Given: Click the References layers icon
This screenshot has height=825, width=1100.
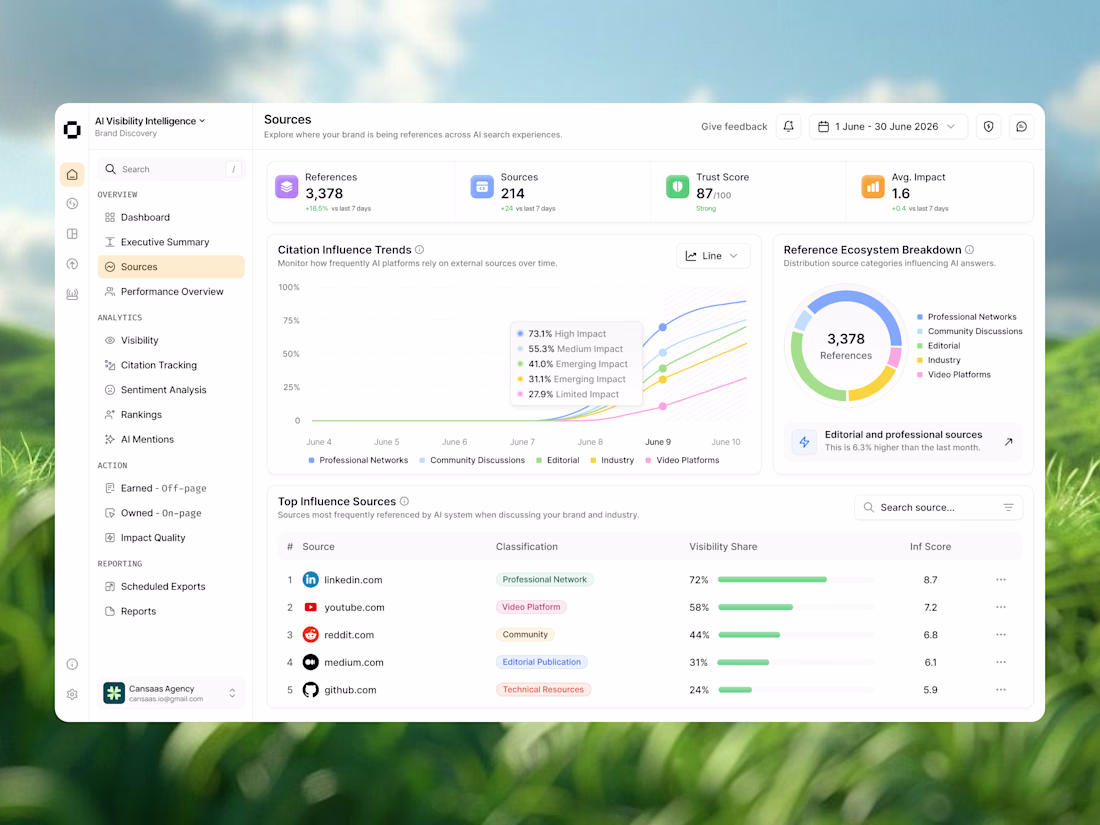Looking at the screenshot, I should pyautogui.click(x=286, y=187).
